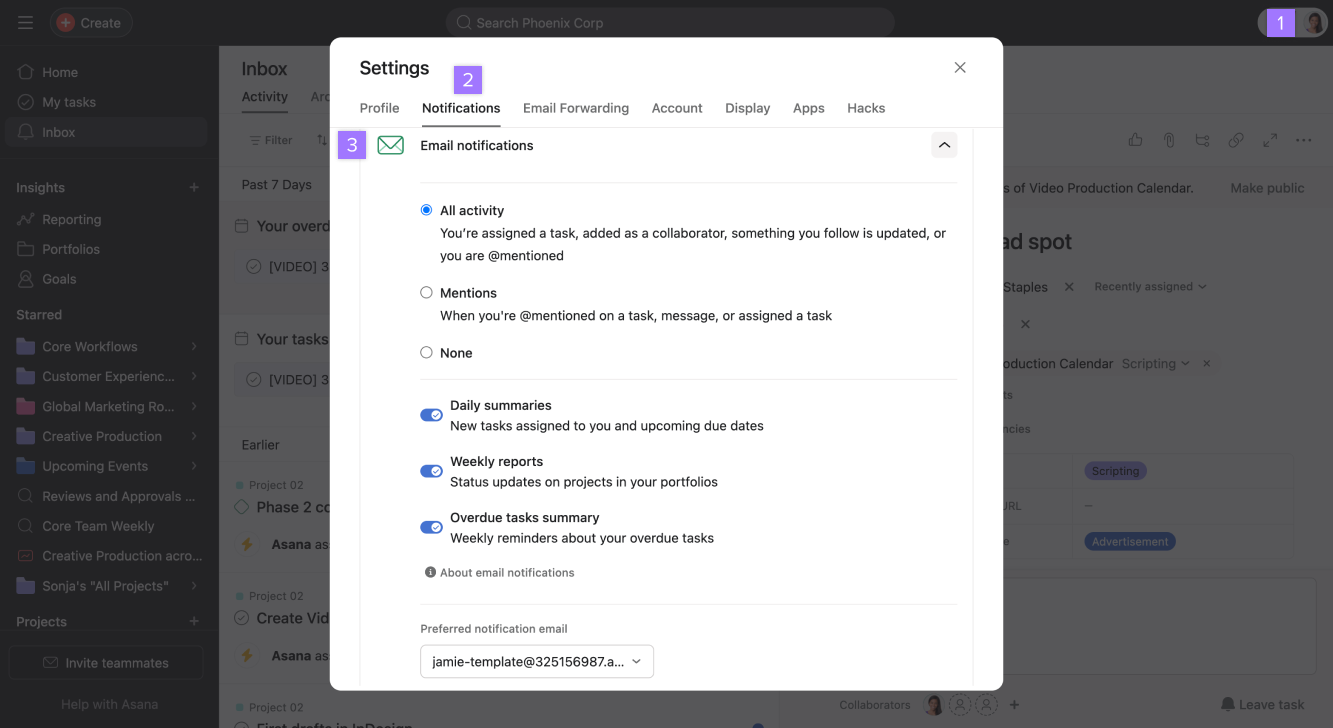This screenshot has width=1333, height=728.
Task: Turn off the Weekly reports toggle
Action: [430, 470]
